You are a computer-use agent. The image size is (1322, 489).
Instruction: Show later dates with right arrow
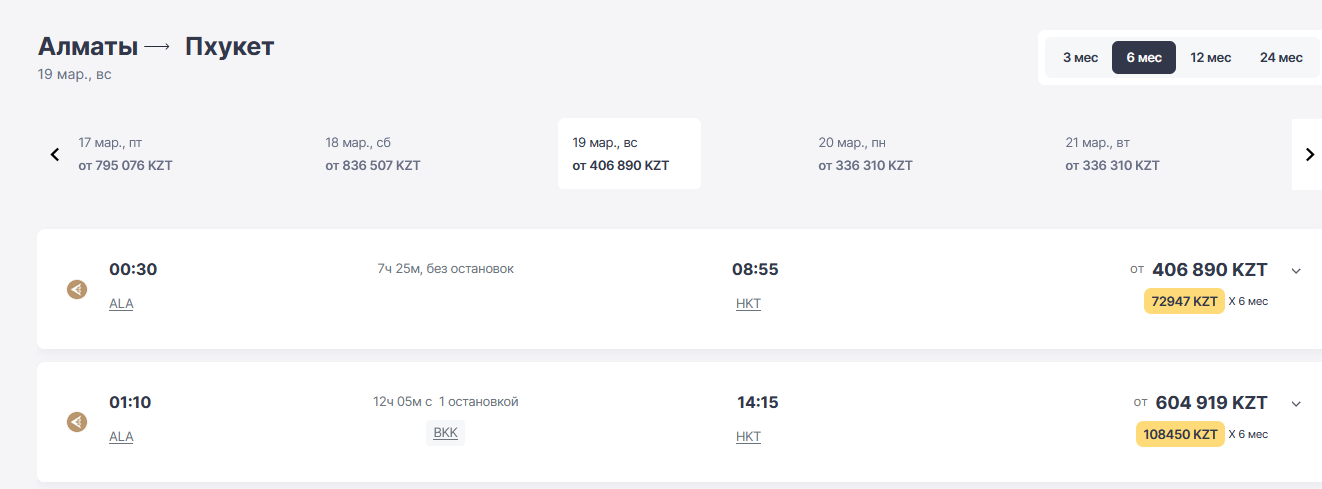coord(1309,154)
